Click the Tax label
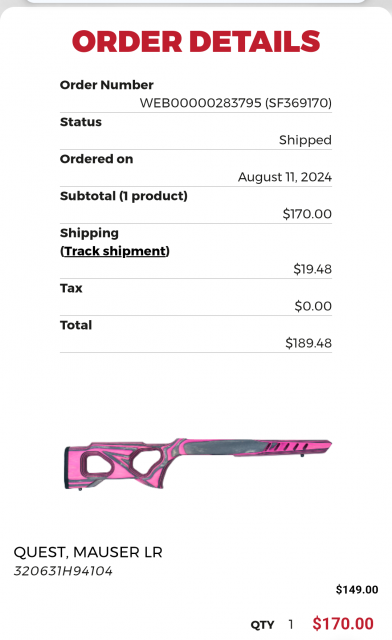Viewport: 392px width, 640px height. pyautogui.click(x=71, y=288)
